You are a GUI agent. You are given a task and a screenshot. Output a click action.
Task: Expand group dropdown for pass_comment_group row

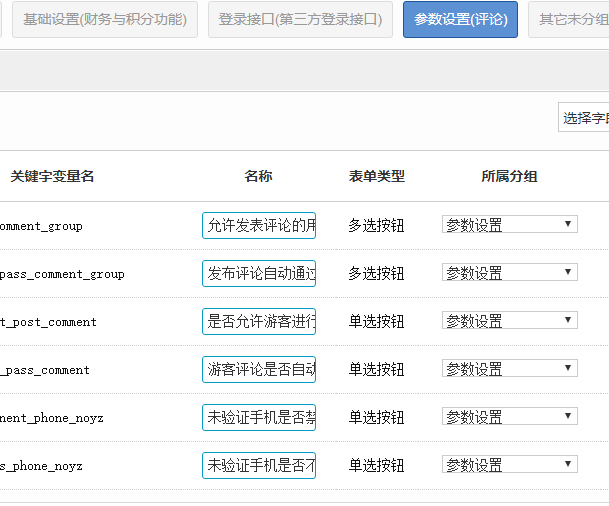pyautogui.click(x=509, y=273)
